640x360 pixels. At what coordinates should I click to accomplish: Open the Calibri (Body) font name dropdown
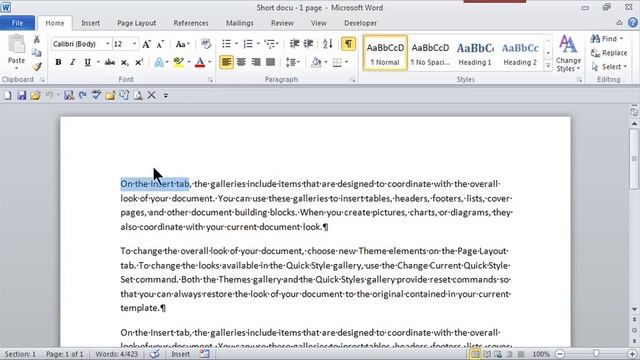[108, 44]
